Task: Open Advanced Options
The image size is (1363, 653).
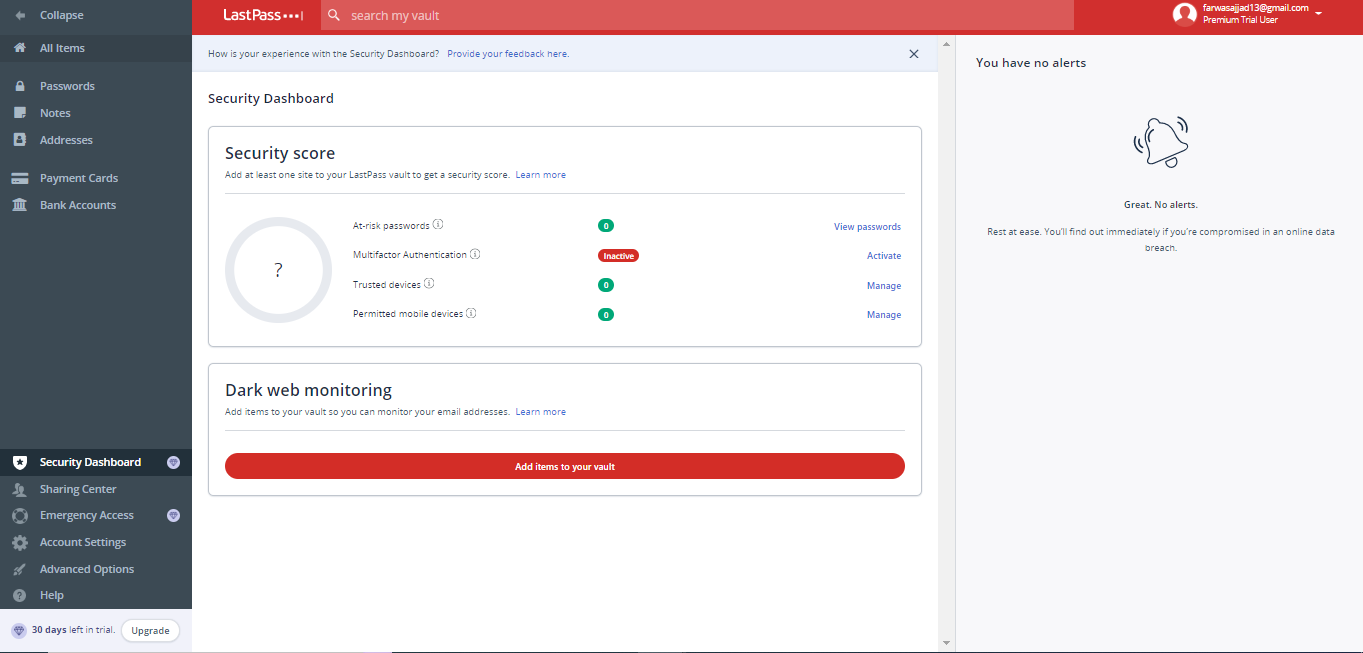Action: click(x=96, y=569)
